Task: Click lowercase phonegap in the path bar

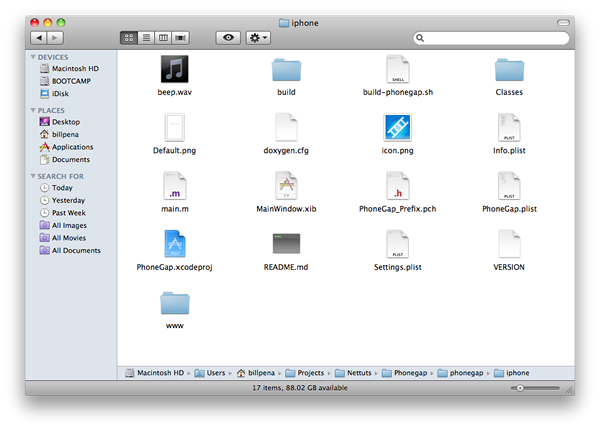Action: point(461,373)
